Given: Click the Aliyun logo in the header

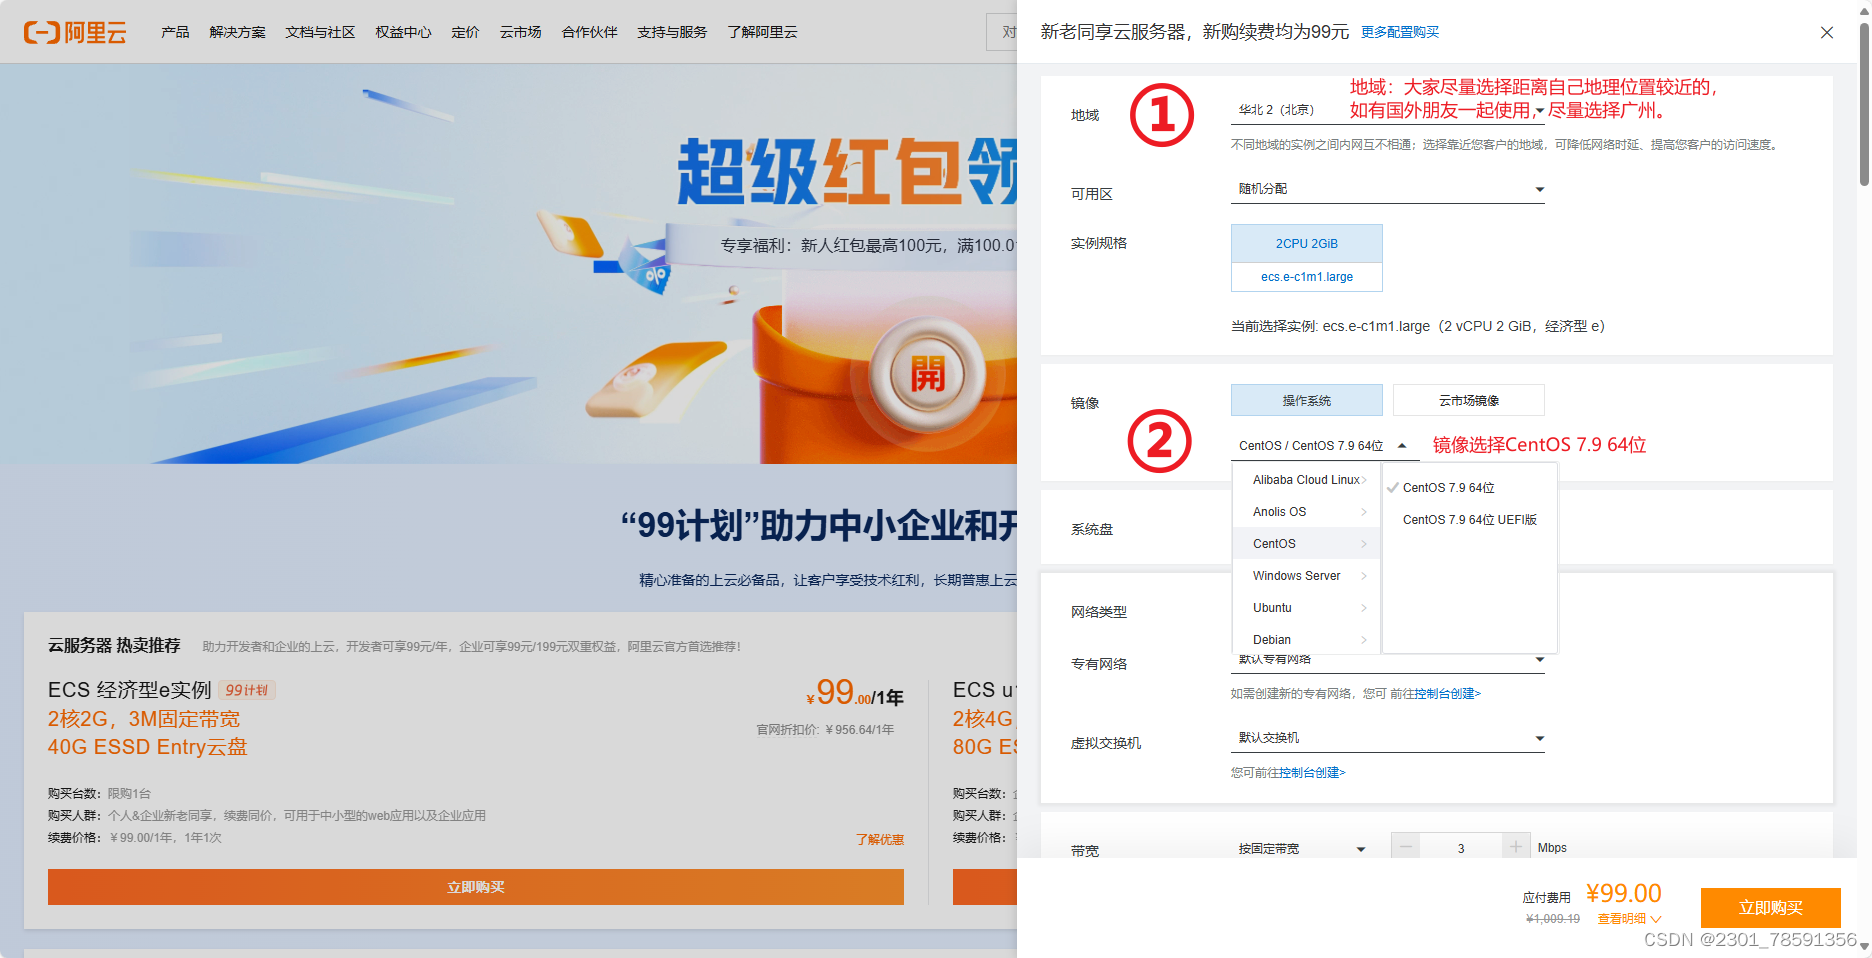Looking at the screenshot, I should click(75, 32).
